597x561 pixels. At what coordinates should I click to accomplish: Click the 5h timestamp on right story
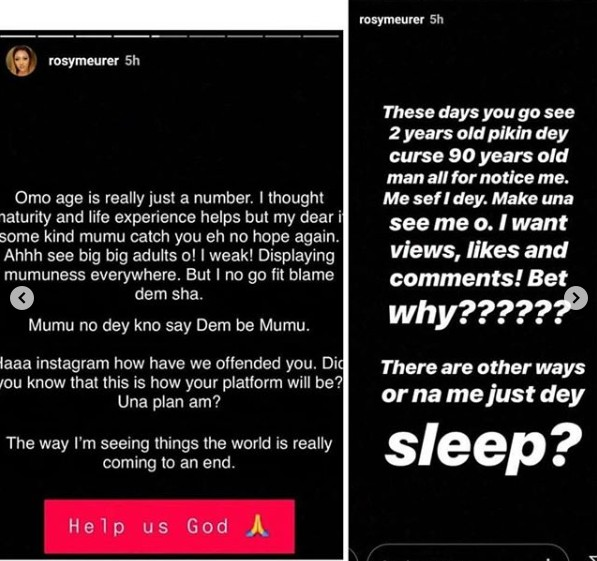(437, 19)
